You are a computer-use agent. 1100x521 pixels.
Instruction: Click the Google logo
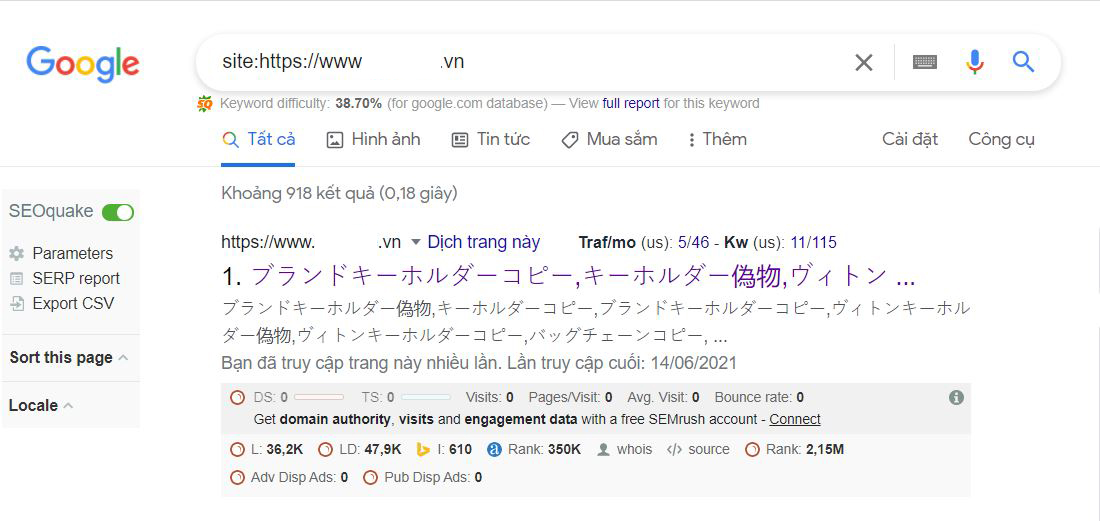[x=83, y=64]
